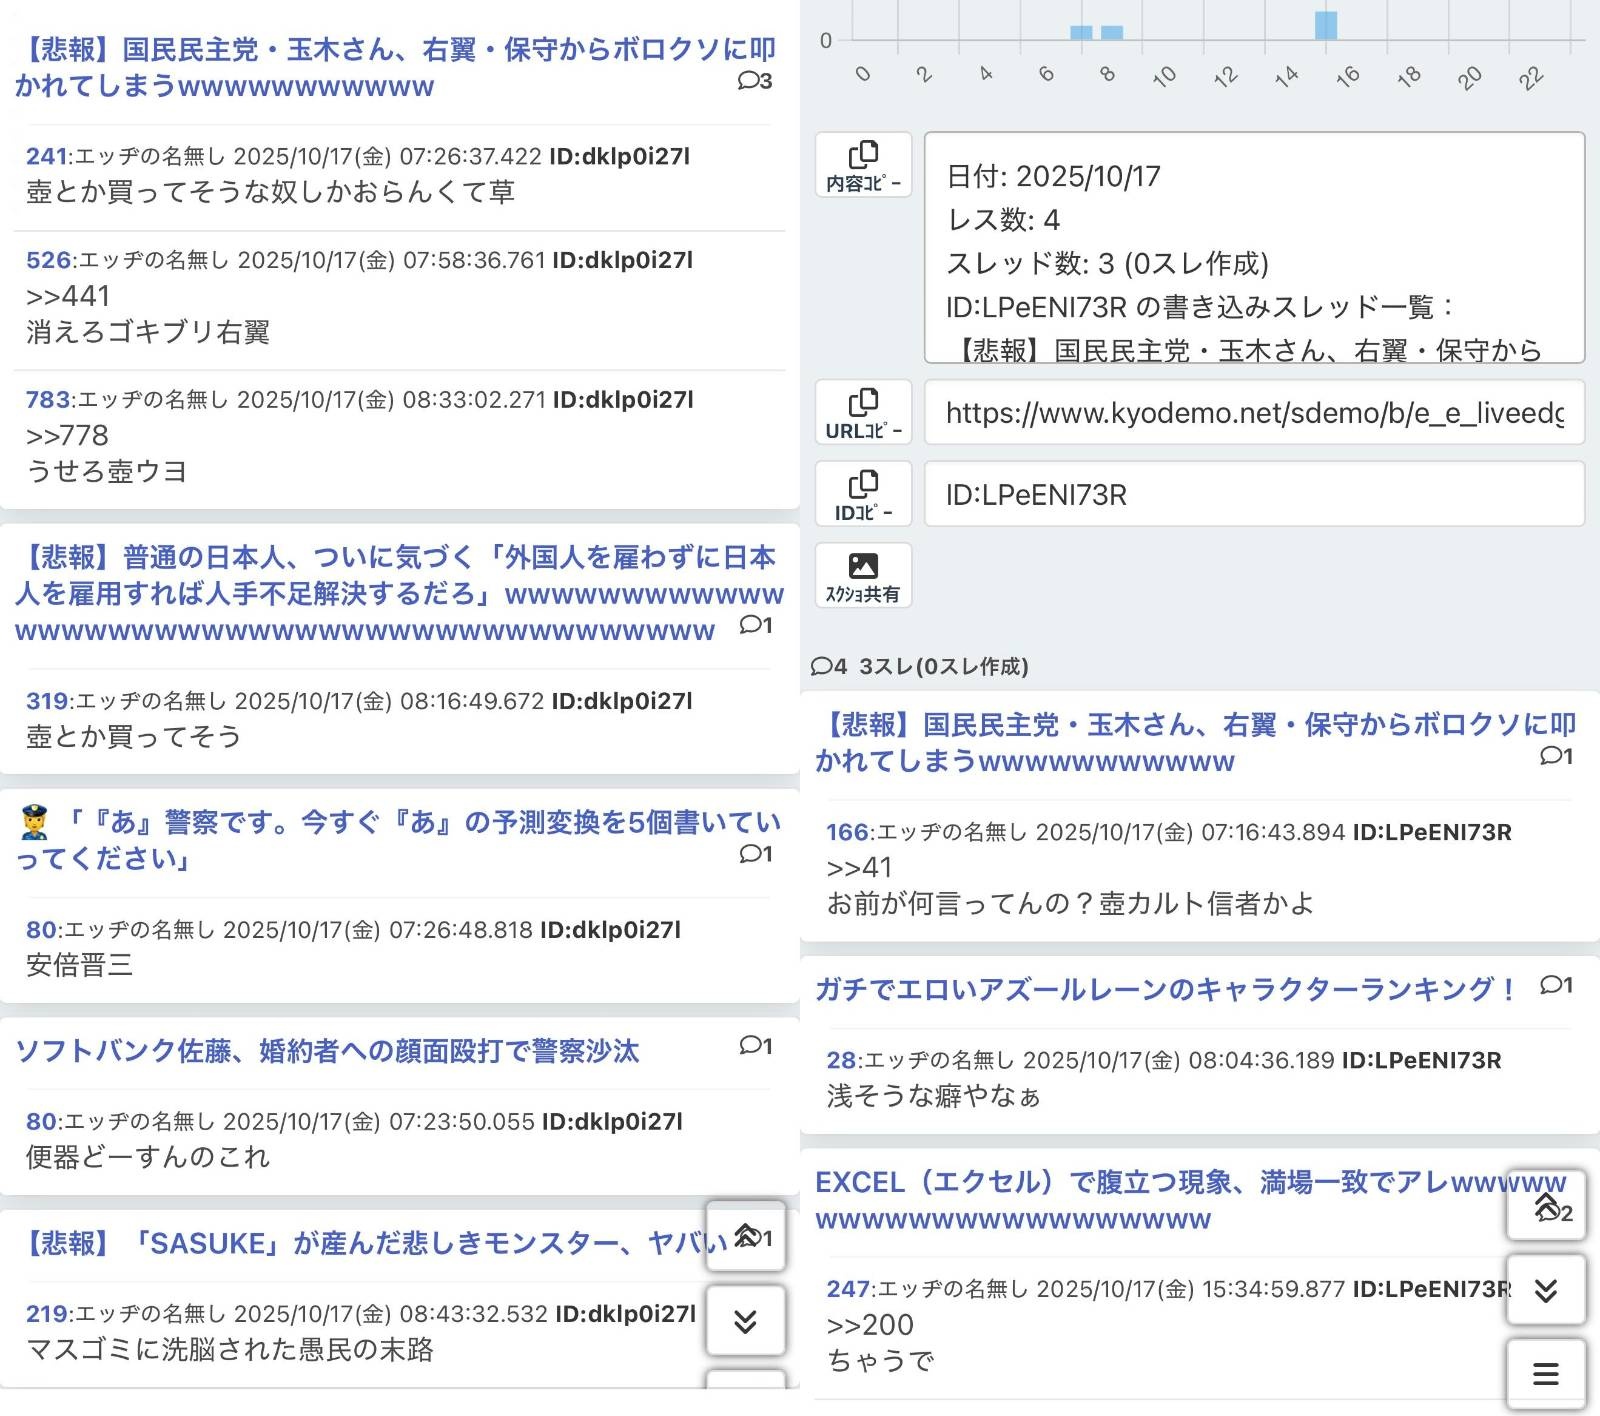Tap the double-chevron up button over the EXCEL thread

click(1545, 1206)
